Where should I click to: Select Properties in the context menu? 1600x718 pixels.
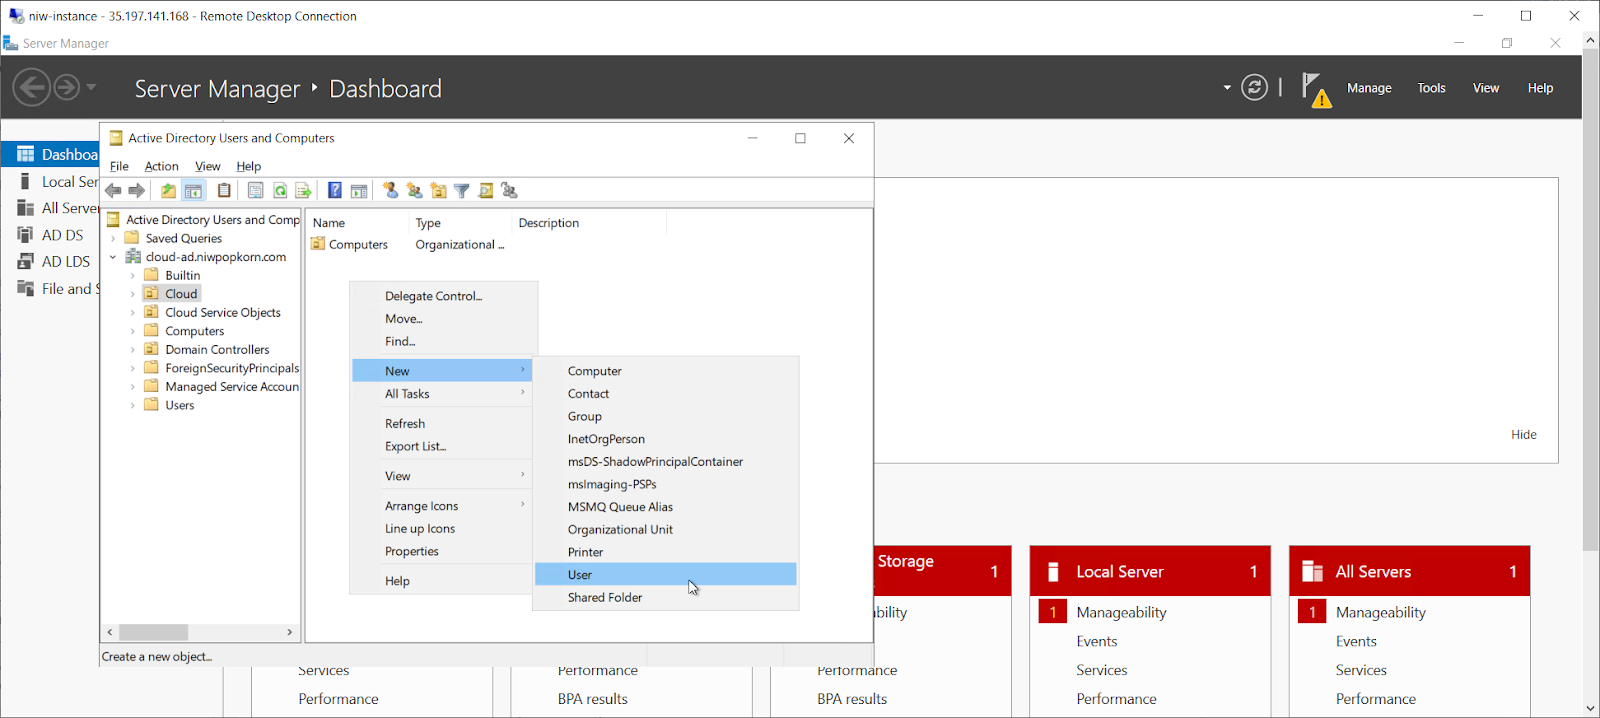pyautogui.click(x=442, y=552)
